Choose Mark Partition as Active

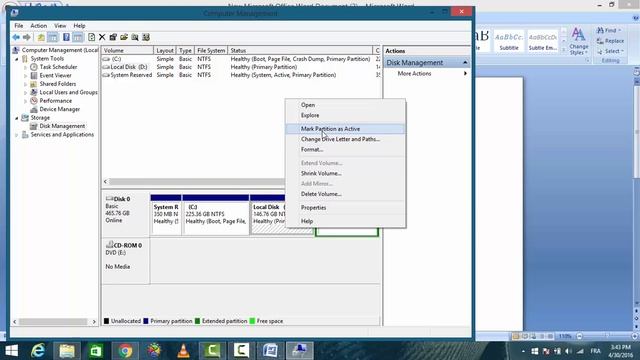(345, 129)
